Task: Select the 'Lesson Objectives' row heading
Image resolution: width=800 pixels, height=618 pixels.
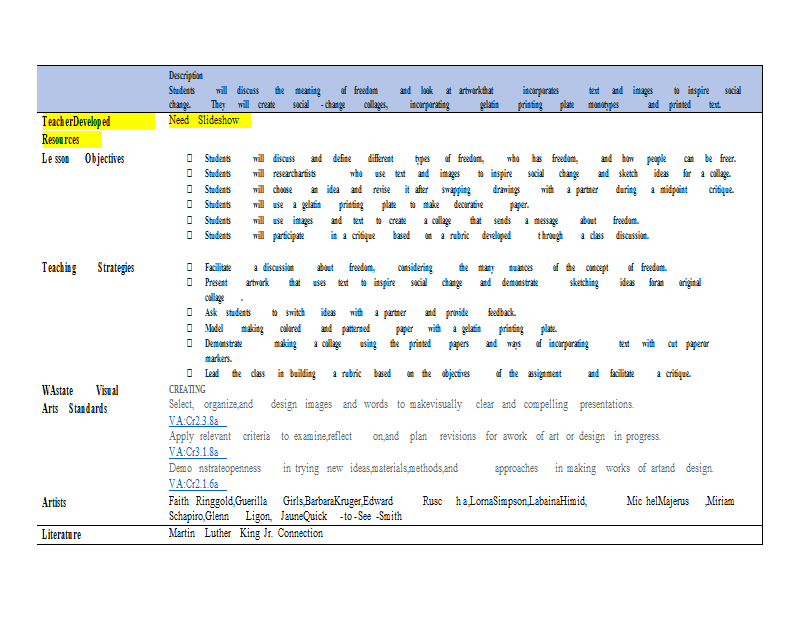Action: pos(83,159)
